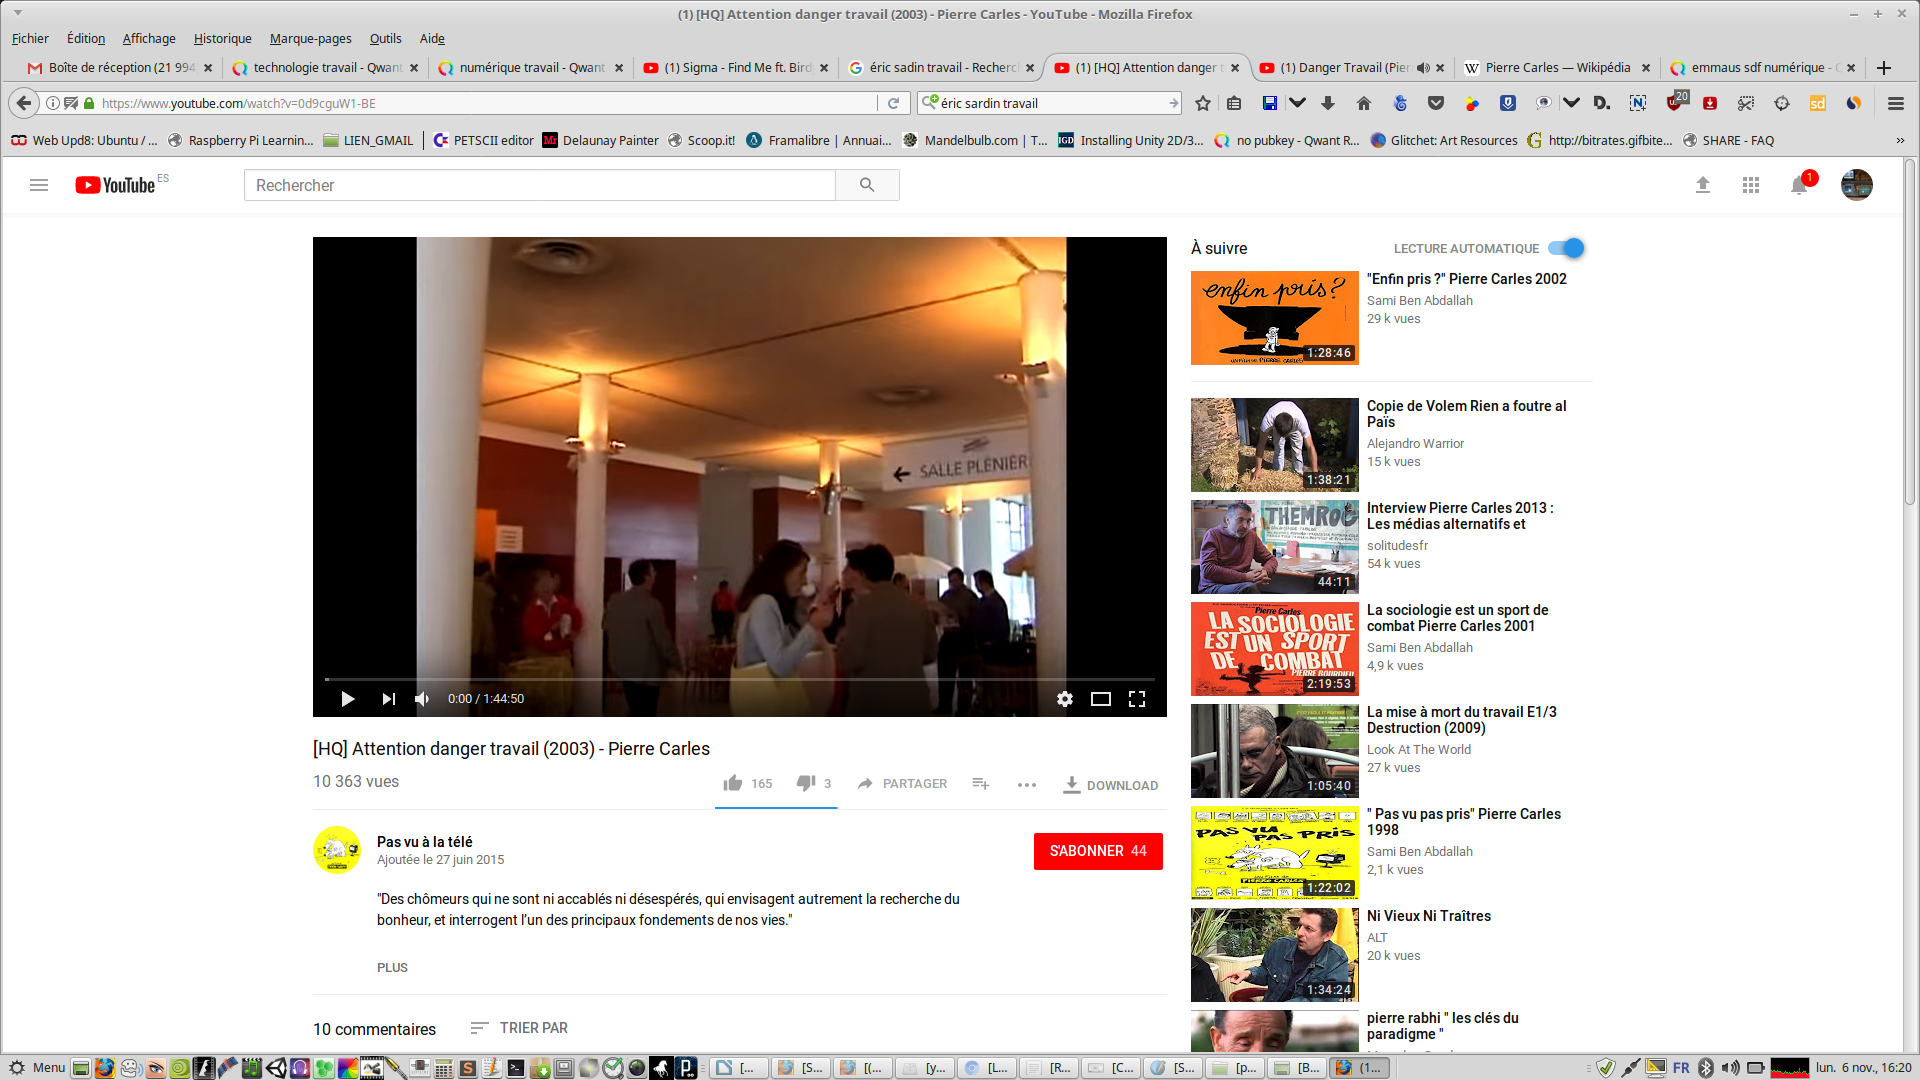
Task: Click the S'abonner button
Action: click(x=1097, y=851)
